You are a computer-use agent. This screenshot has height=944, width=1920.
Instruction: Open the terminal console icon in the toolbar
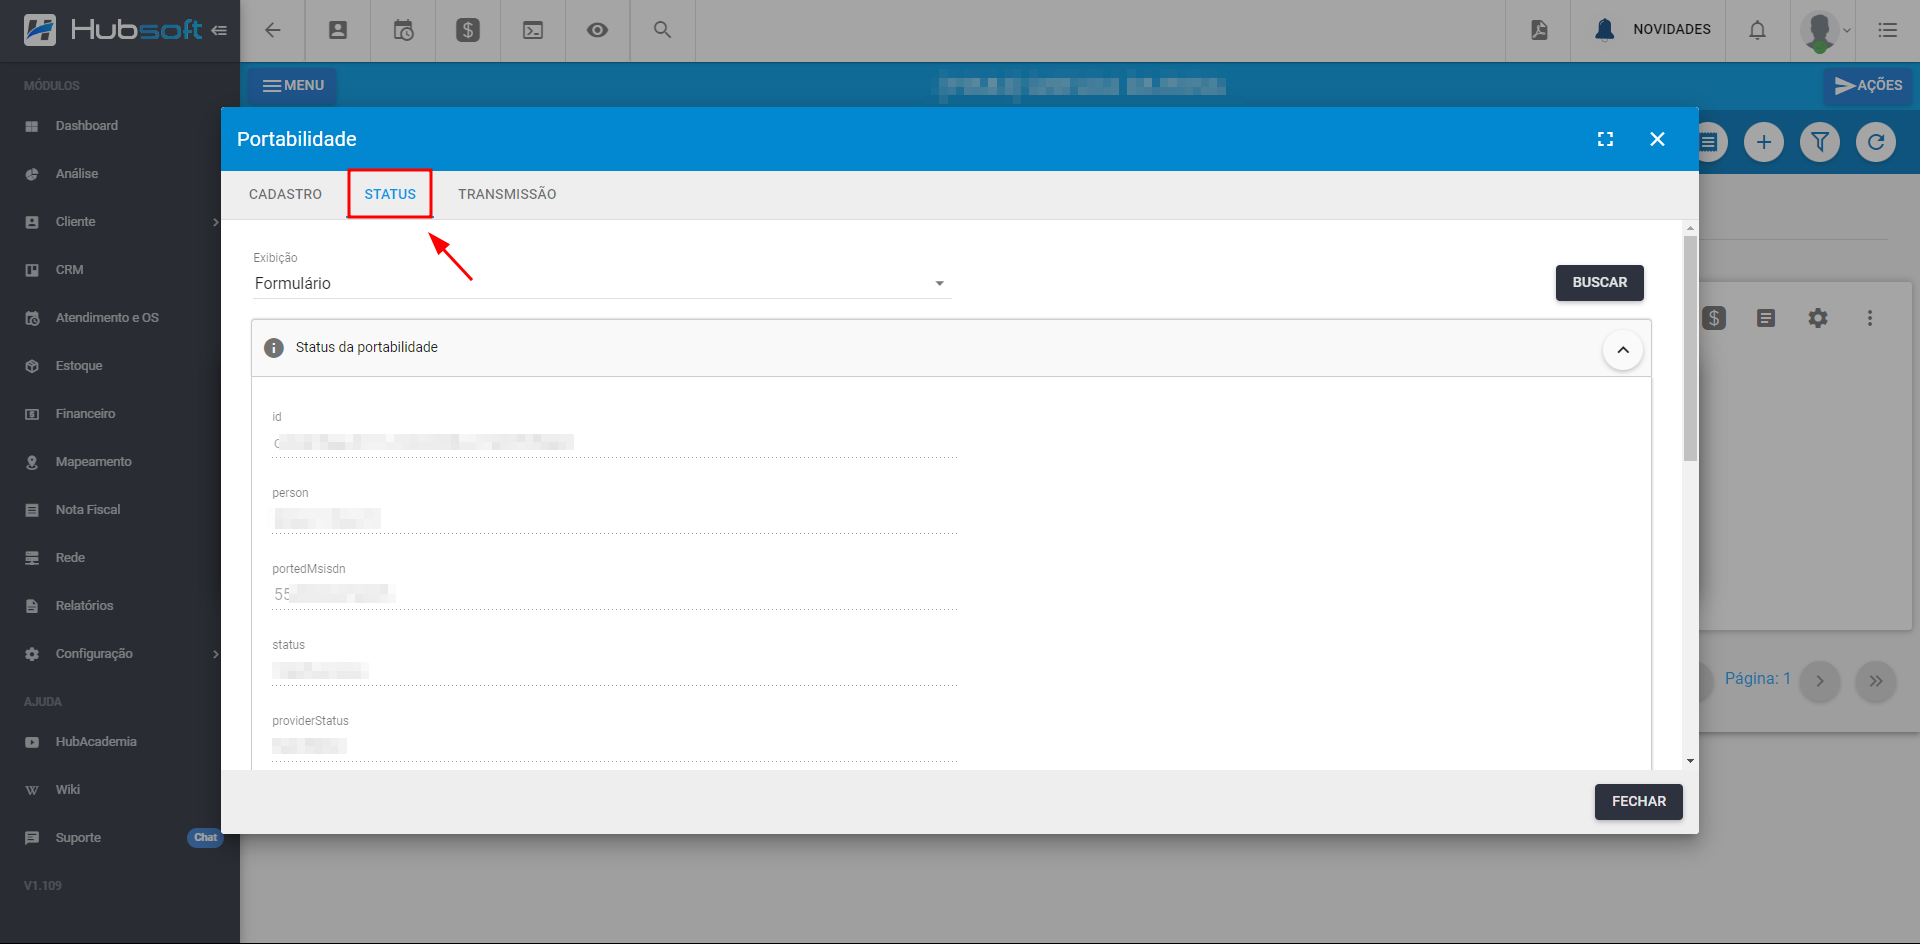click(x=533, y=30)
